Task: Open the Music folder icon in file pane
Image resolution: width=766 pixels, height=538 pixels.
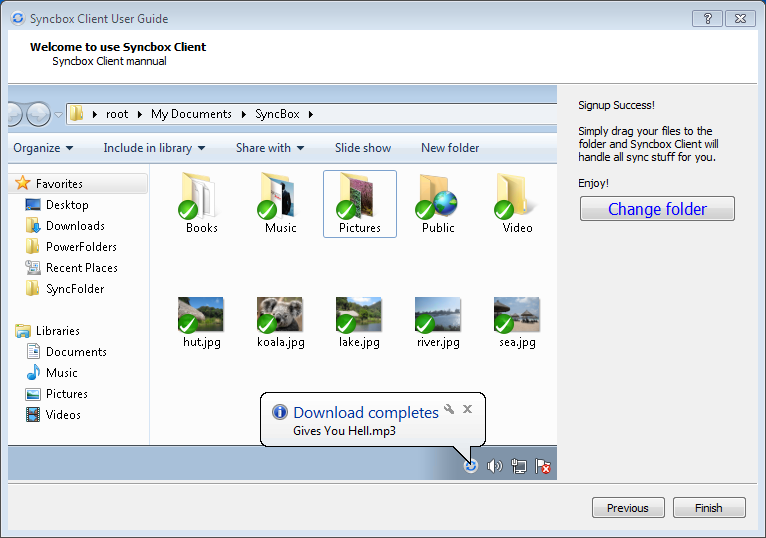Action: [279, 202]
